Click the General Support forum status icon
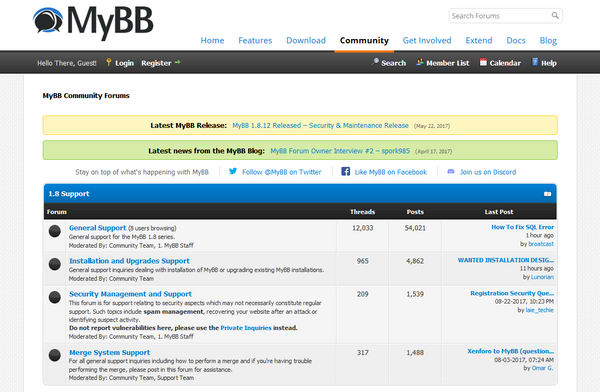This screenshot has height=392, width=600. (x=55, y=231)
